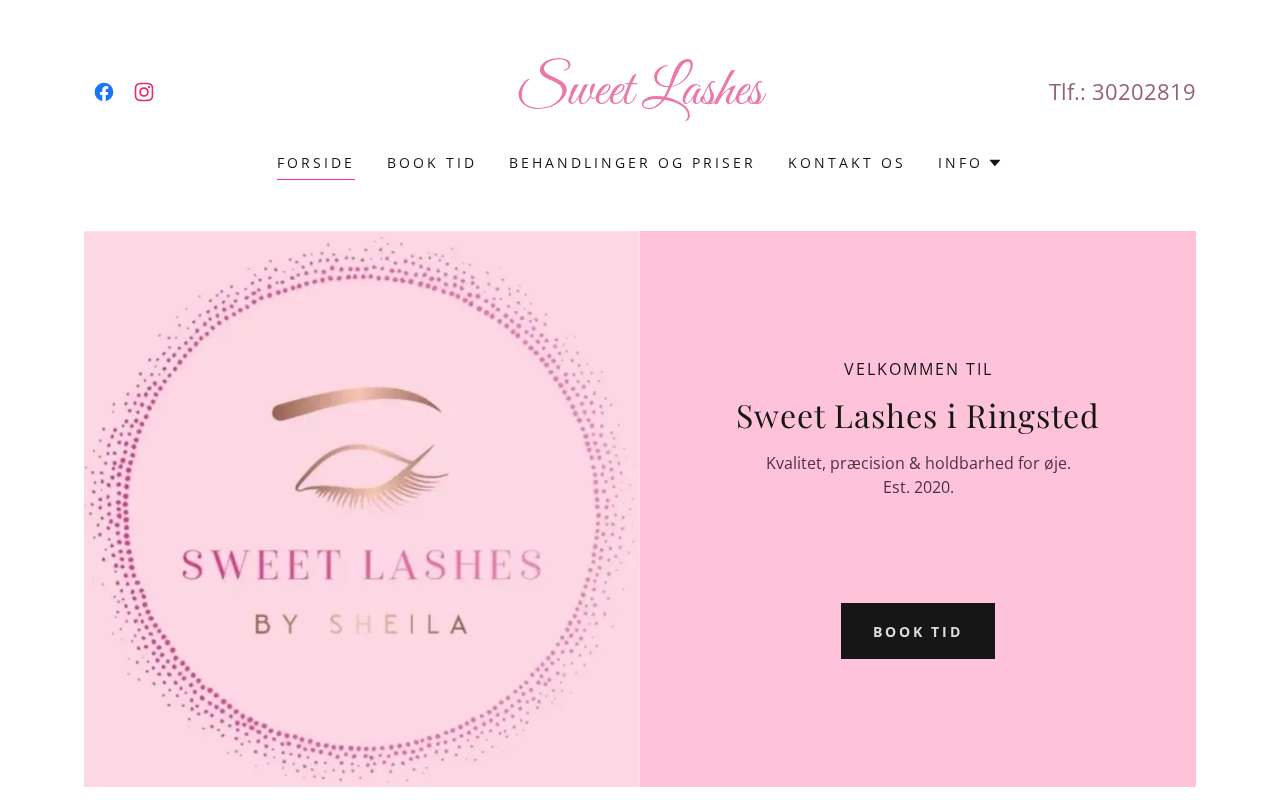Screen dimensions: 1280x800
Task: Select the heading Sweet Lashes i Ringsted
Action: click(918, 415)
